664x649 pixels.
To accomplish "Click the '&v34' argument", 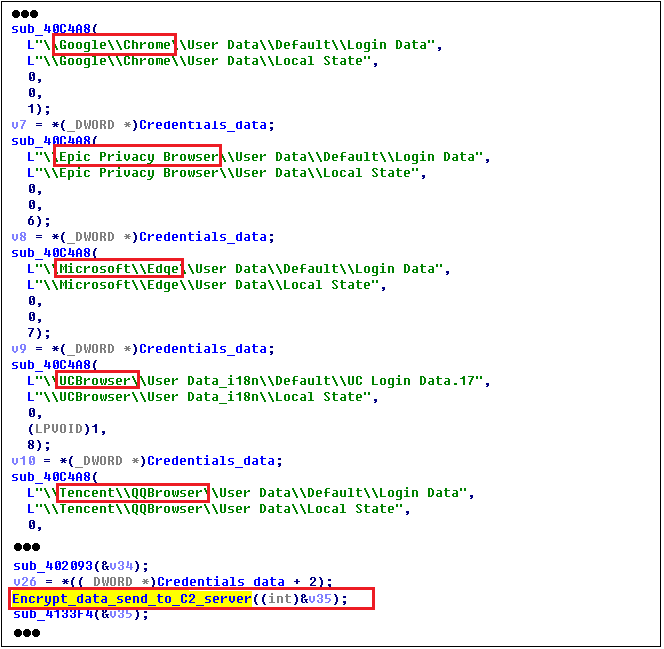I will [x=117, y=566].
